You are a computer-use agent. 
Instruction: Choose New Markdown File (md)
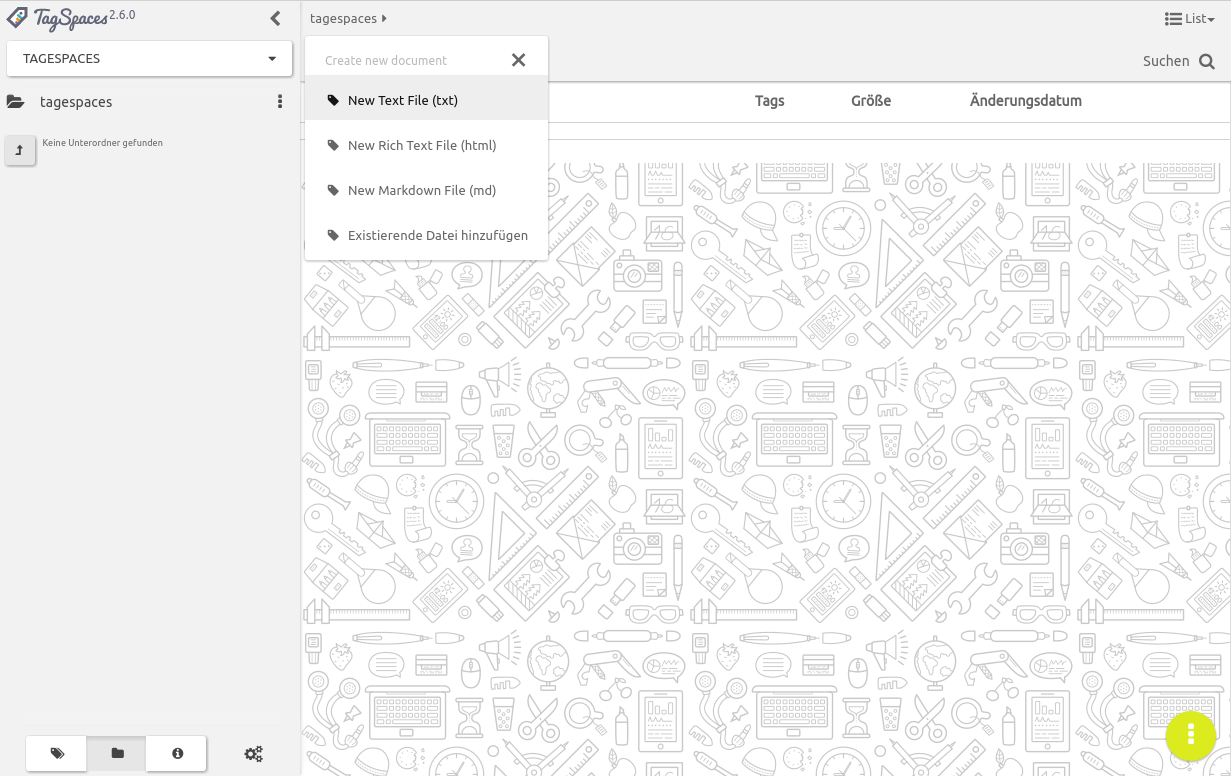(x=427, y=190)
